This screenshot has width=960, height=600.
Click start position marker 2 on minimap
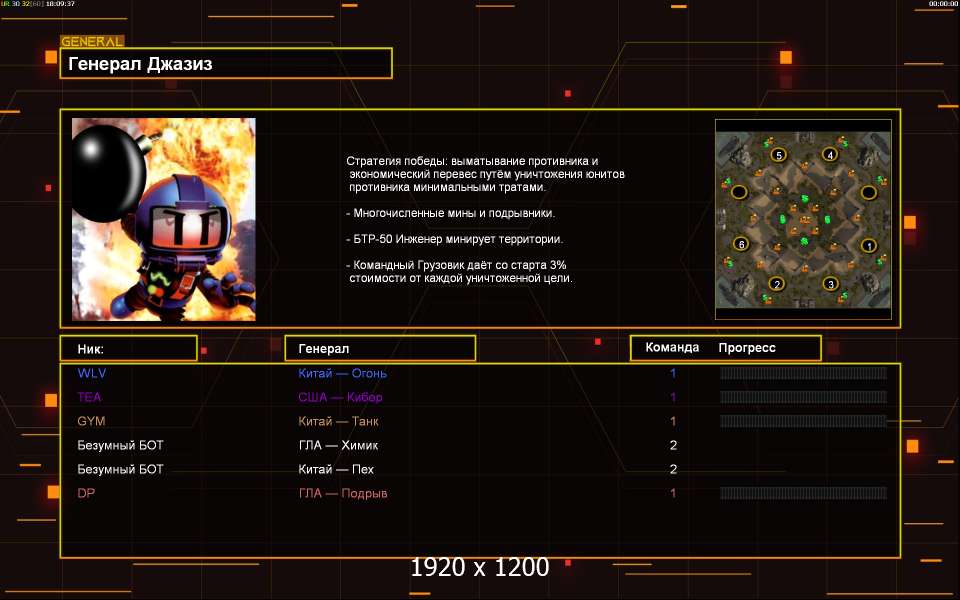777,283
